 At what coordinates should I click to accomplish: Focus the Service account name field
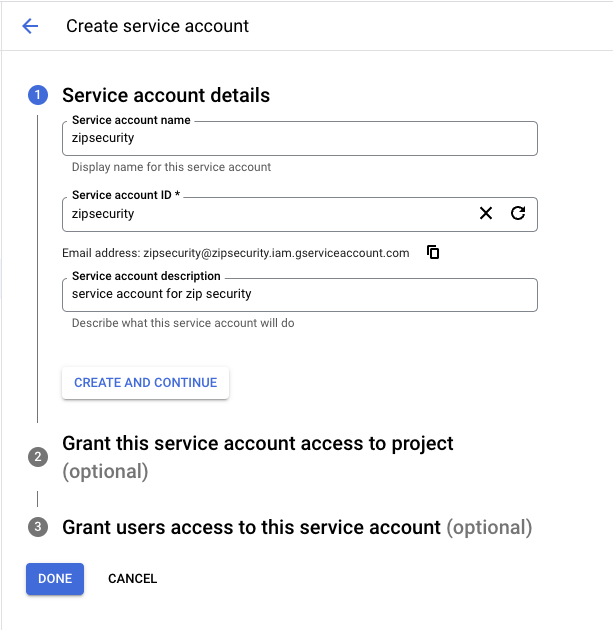pos(299,138)
